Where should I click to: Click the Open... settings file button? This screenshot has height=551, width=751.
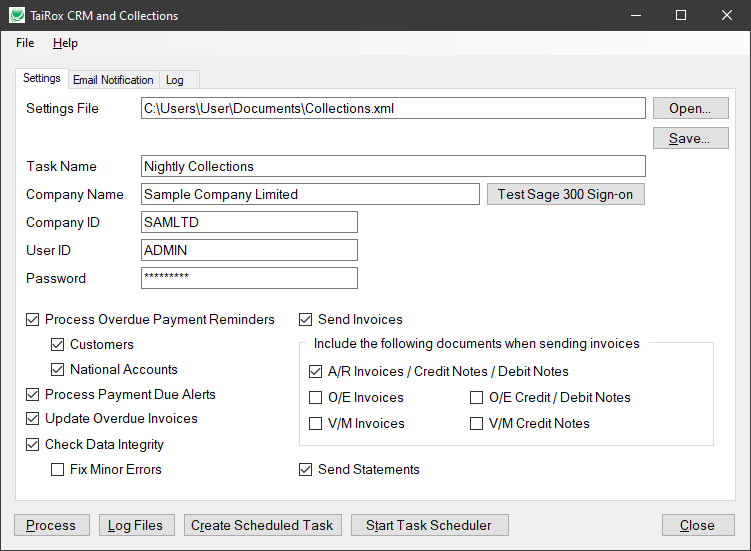(689, 108)
